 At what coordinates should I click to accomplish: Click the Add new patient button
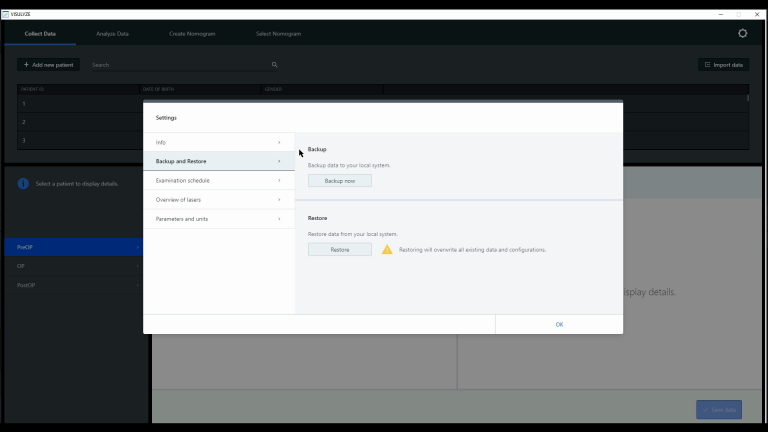click(48, 65)
